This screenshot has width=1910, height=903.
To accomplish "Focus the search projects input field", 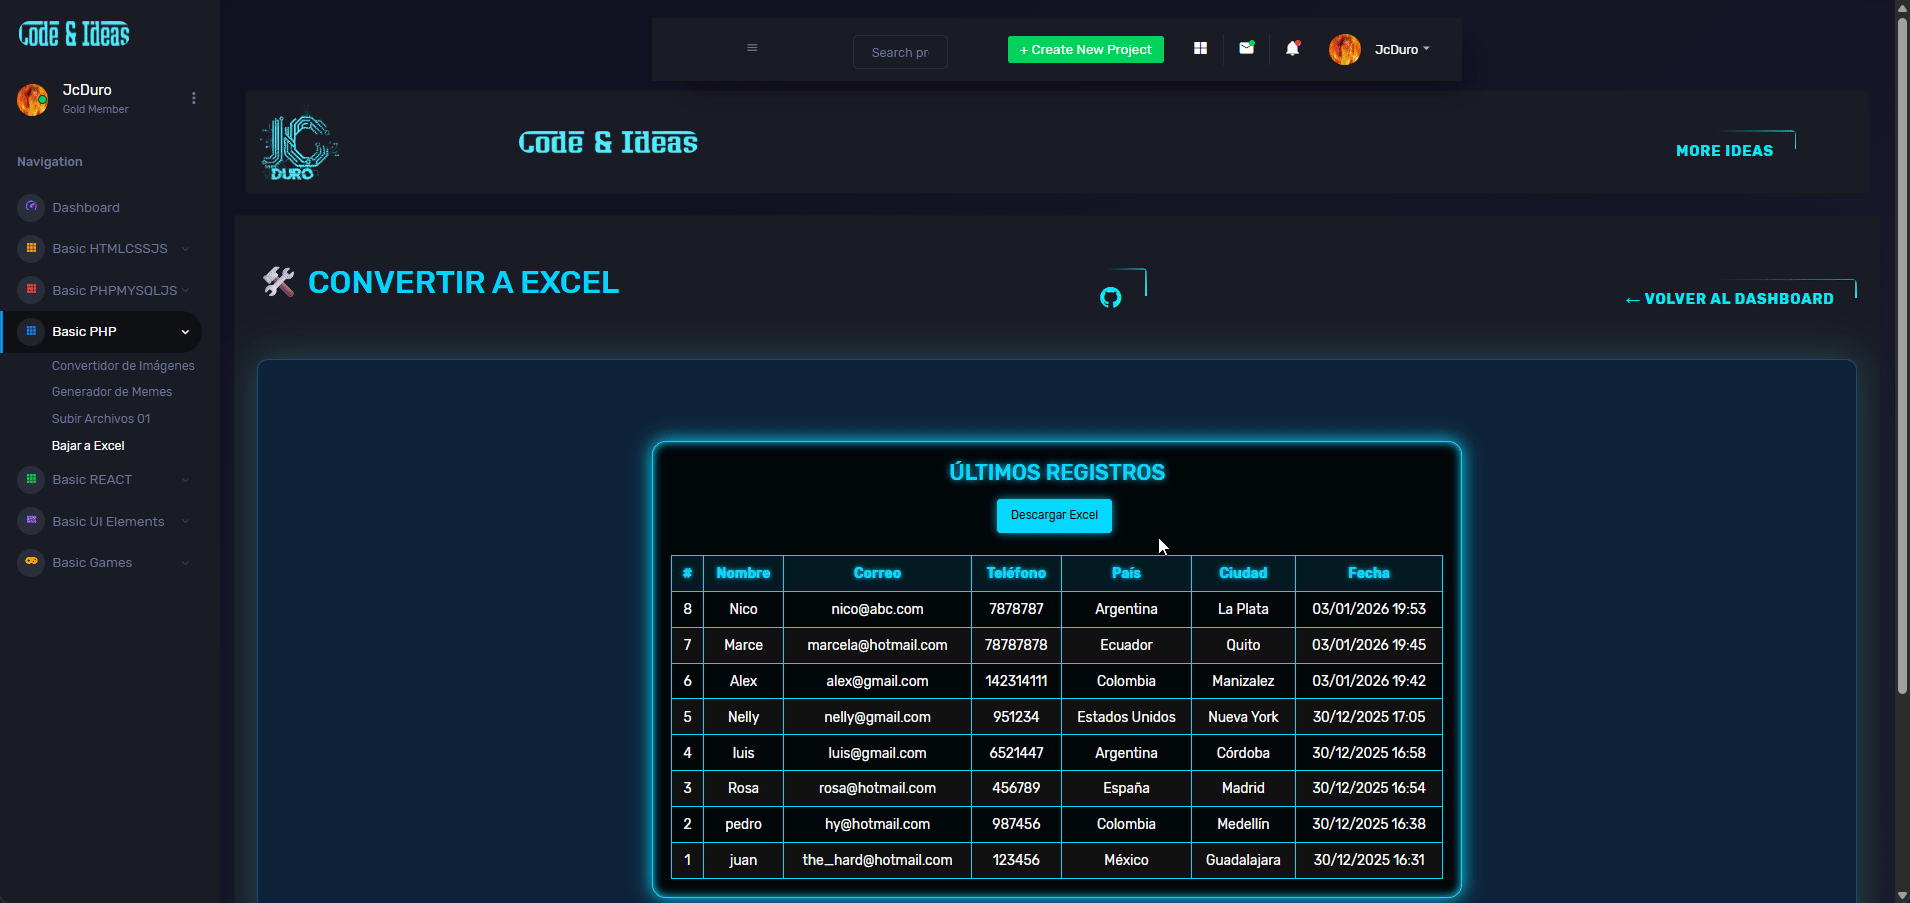I will [x=900, y=52].
